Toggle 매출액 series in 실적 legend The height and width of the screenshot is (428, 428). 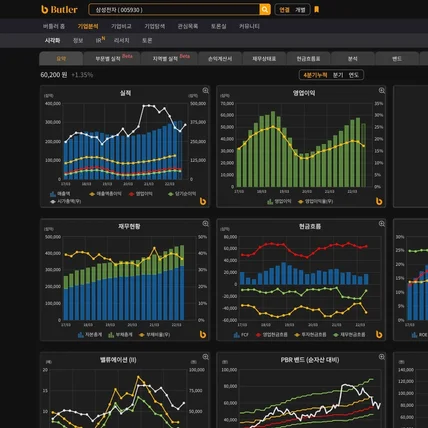[60, 194]
